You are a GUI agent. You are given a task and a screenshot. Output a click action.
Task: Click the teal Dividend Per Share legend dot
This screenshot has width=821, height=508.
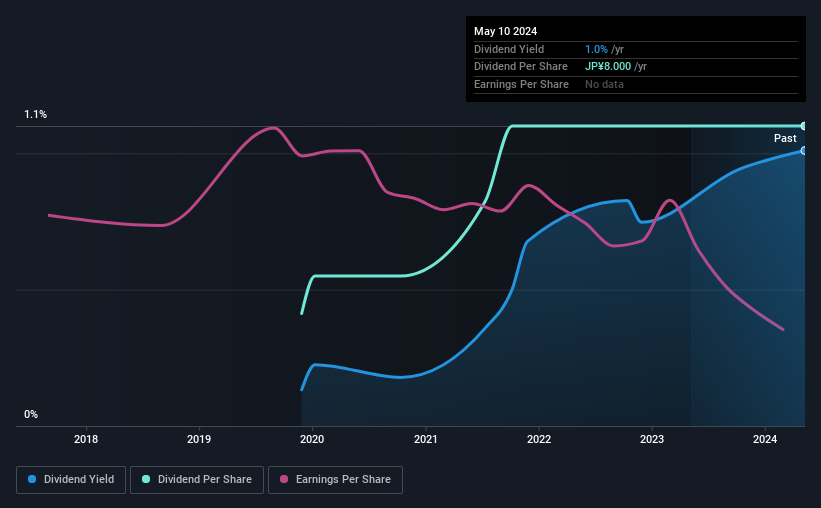(146, 479)
